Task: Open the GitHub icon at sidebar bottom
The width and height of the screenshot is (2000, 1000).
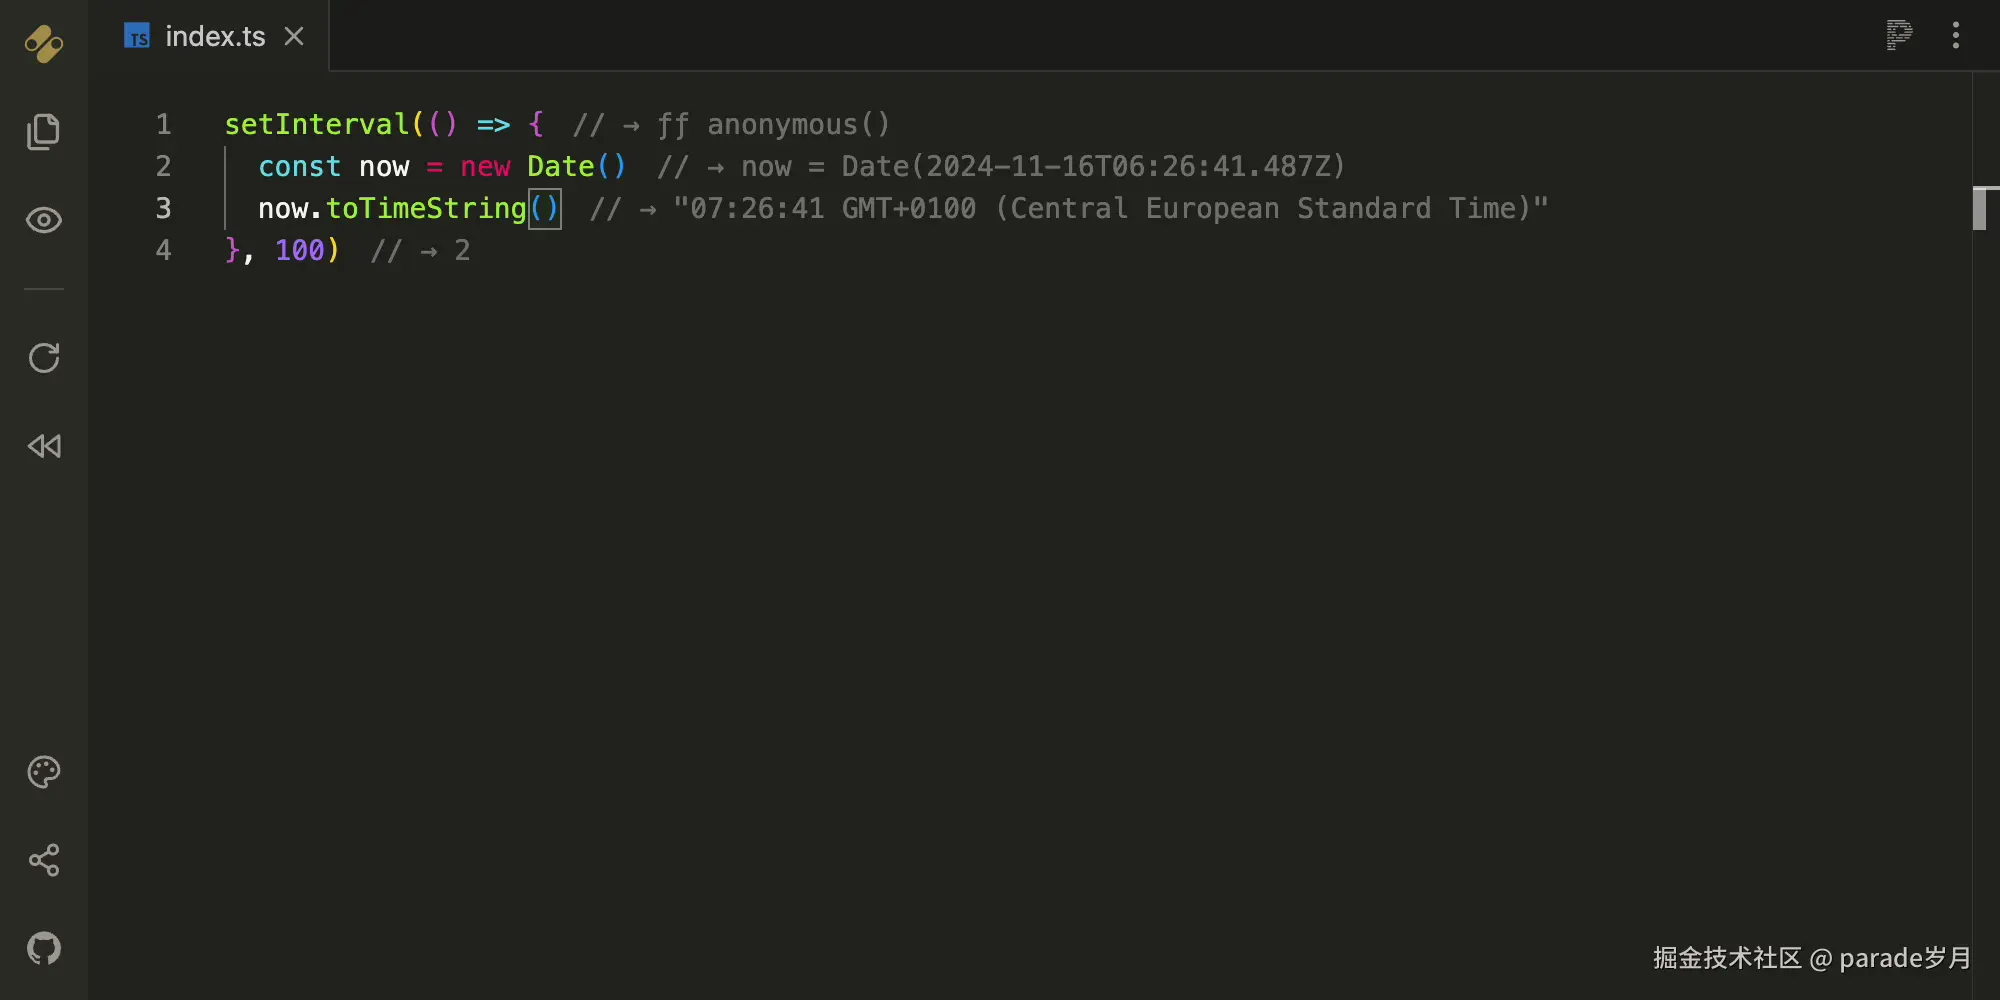Action: pos(43,948)
